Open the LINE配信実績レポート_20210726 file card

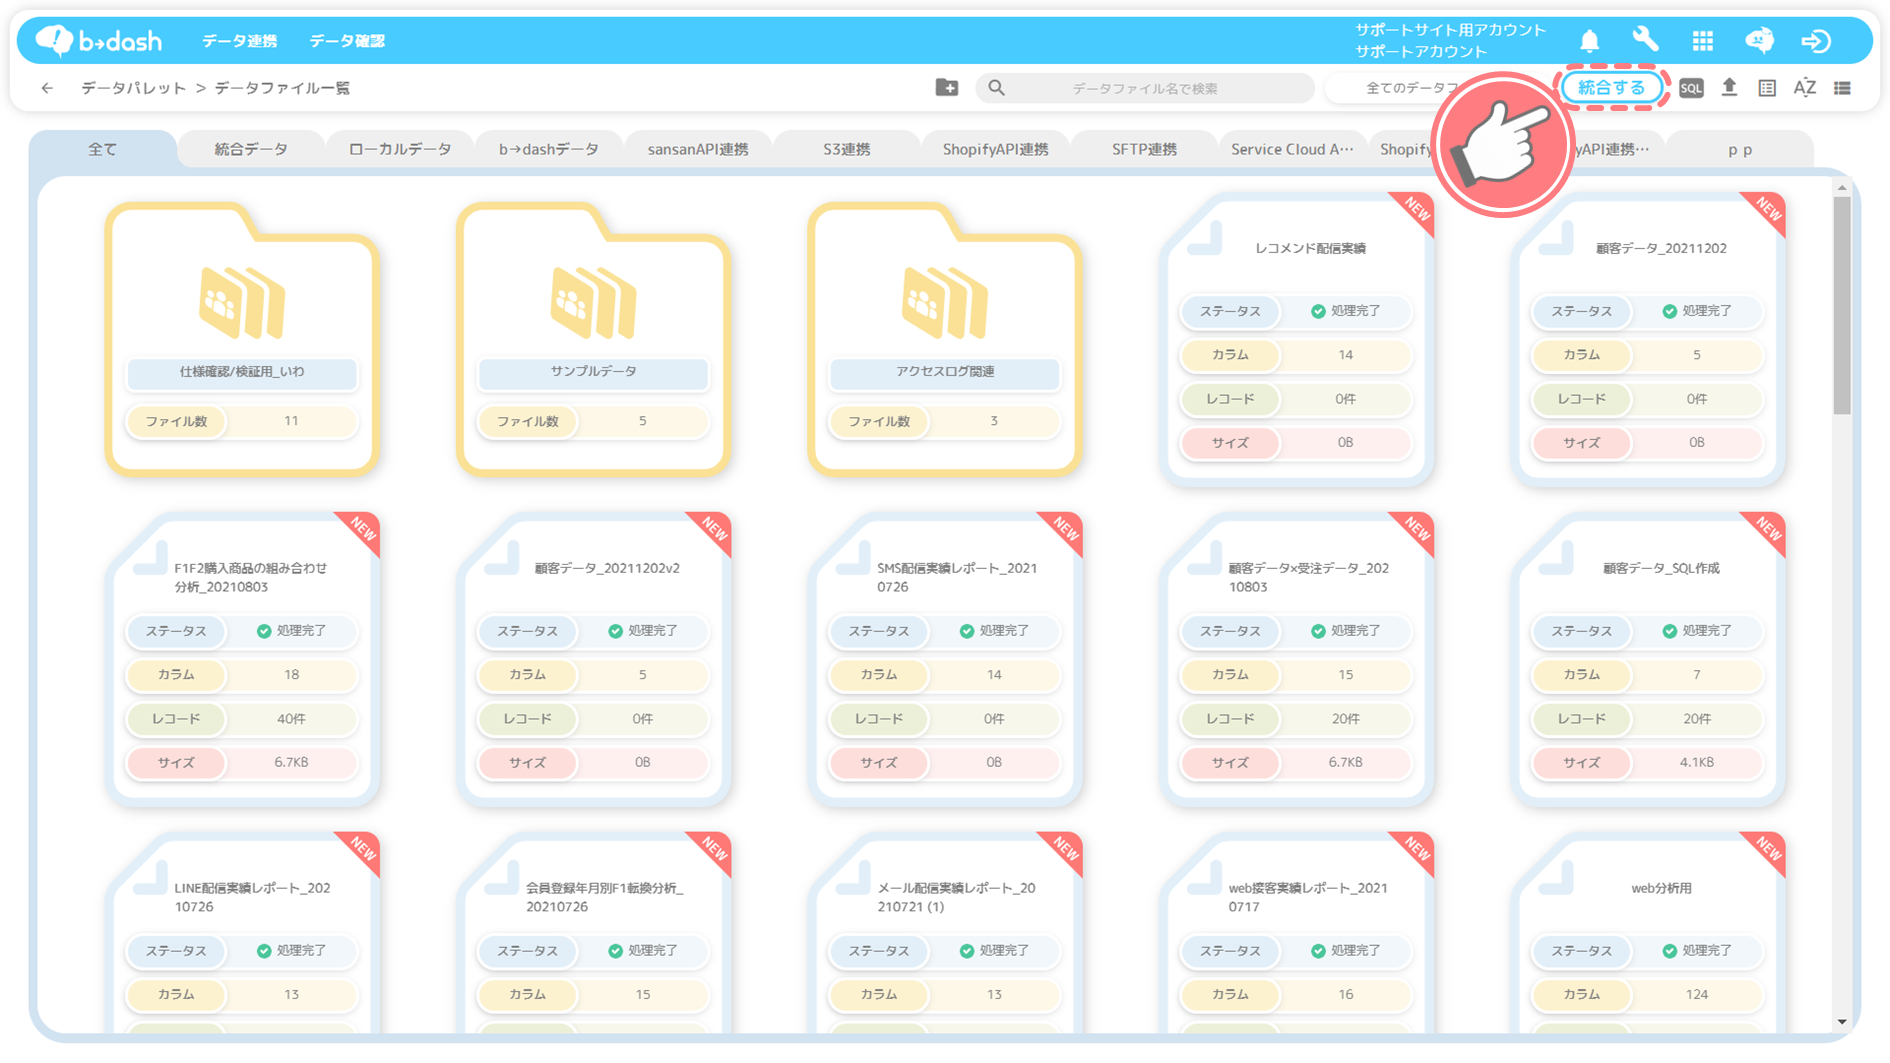pyautogui.click(x=241, y=932)
